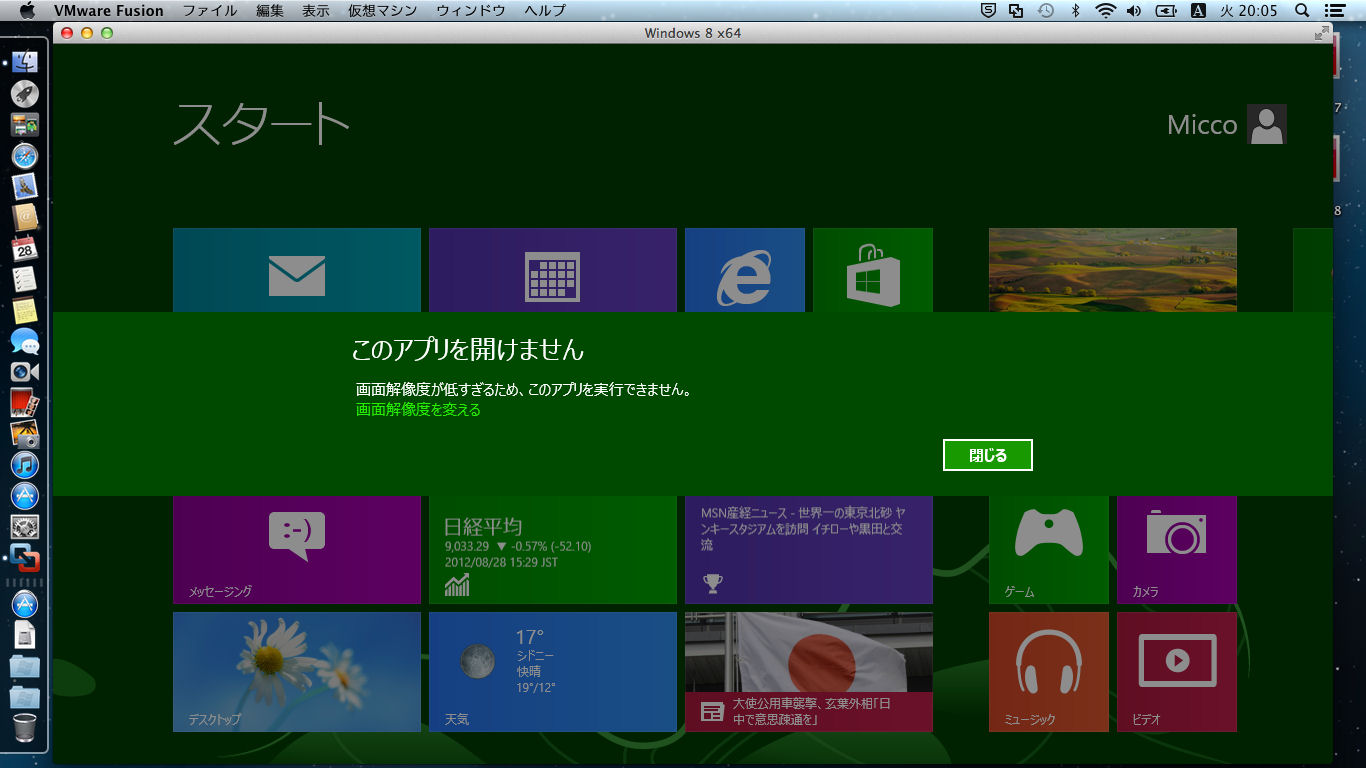This screenshot has width=1366, height=768.
Task: Open Finder from the dock
Action: pyautogui.click(x=25, y=62)
